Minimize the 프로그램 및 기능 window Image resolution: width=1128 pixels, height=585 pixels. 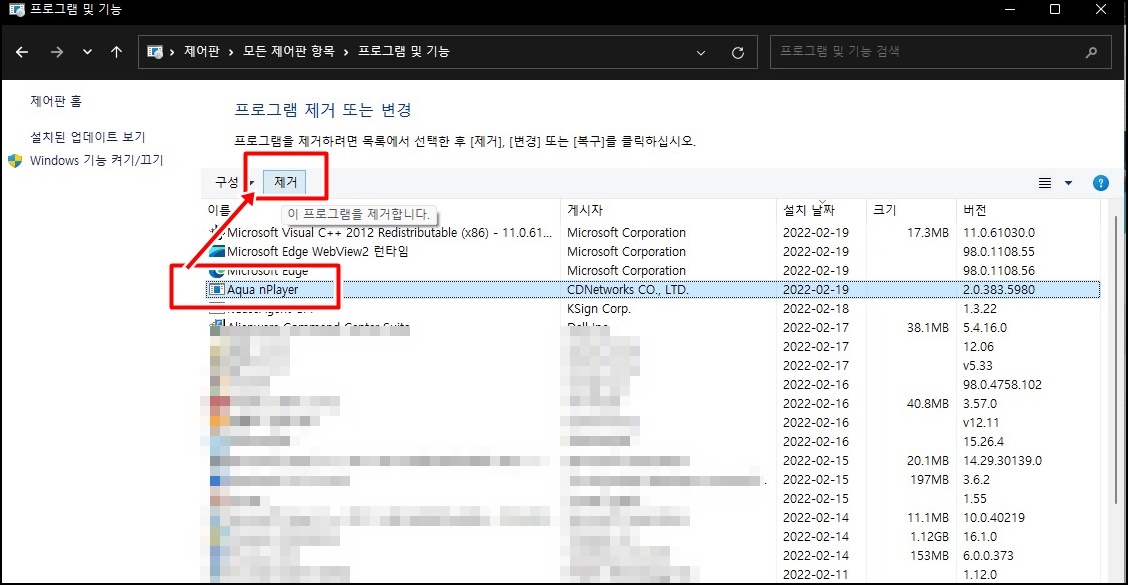tap(1010, 9)
